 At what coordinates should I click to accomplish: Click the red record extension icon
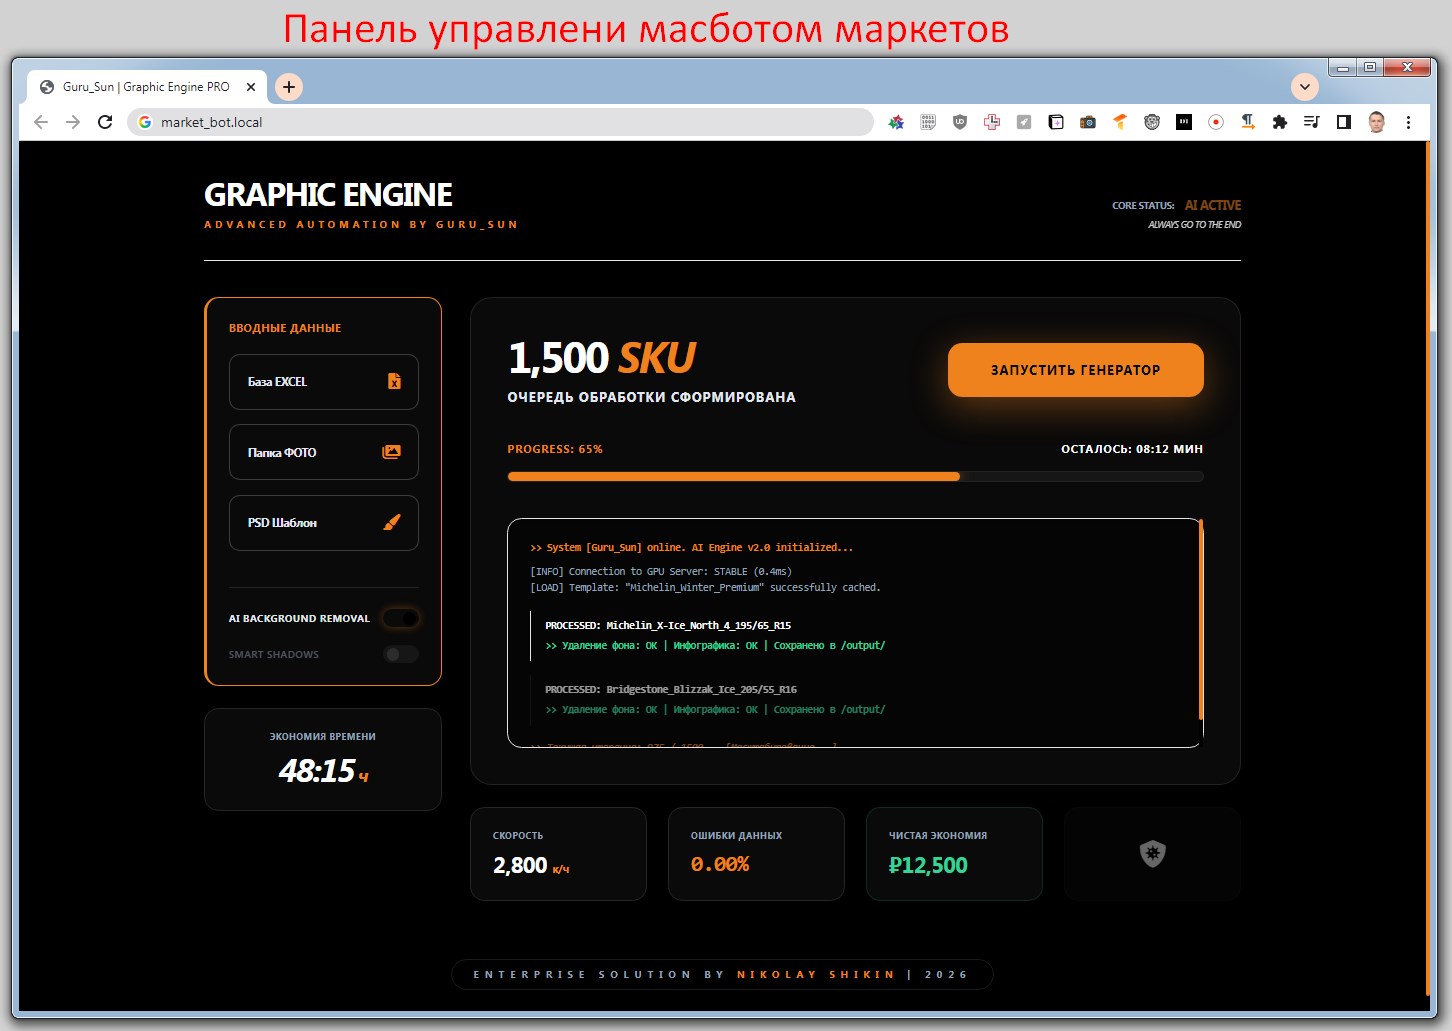1215,121
